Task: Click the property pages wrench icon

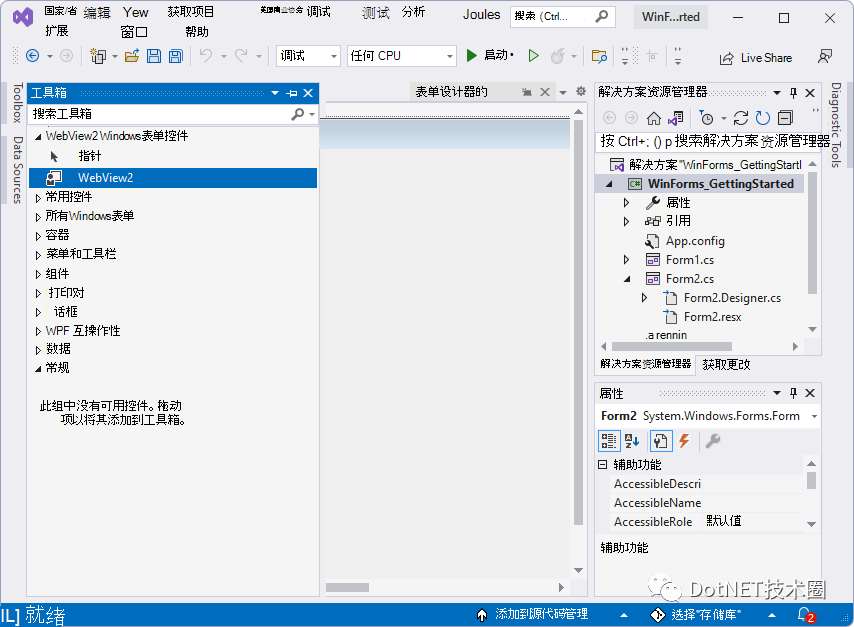Action: 713,441
